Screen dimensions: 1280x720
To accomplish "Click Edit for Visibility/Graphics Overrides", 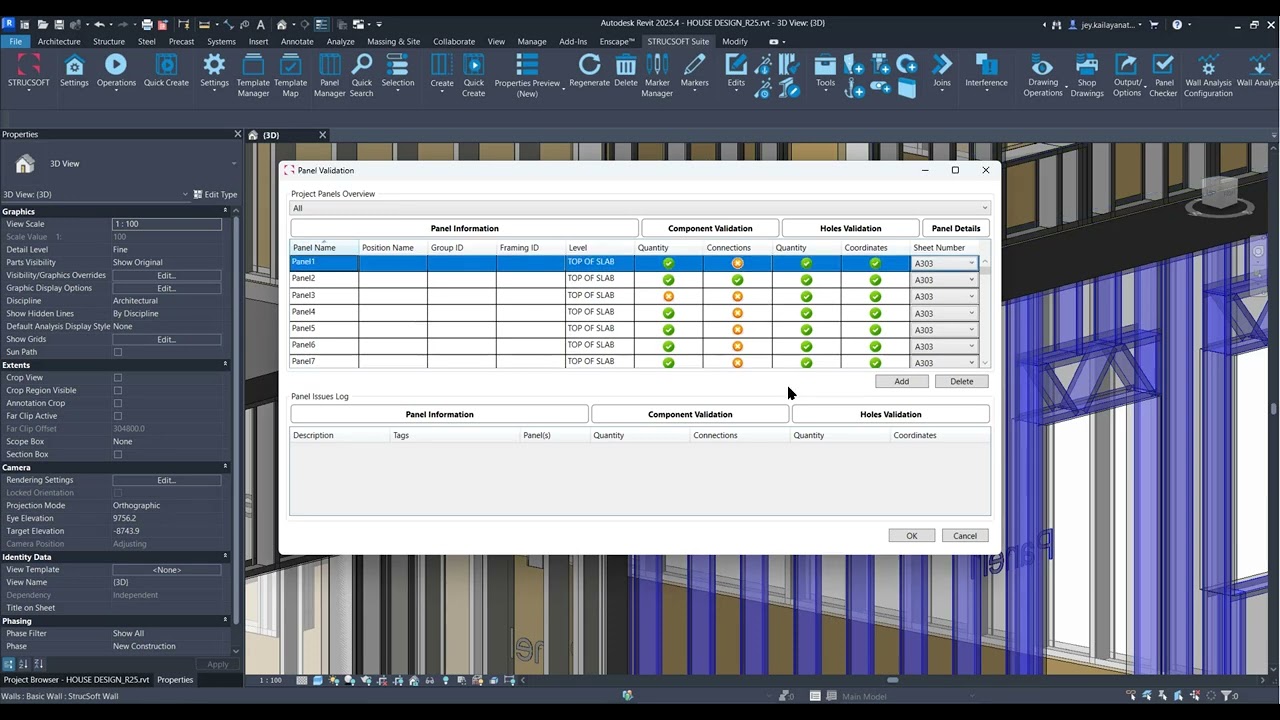I will pyautogui.click(x=166, y=275).
